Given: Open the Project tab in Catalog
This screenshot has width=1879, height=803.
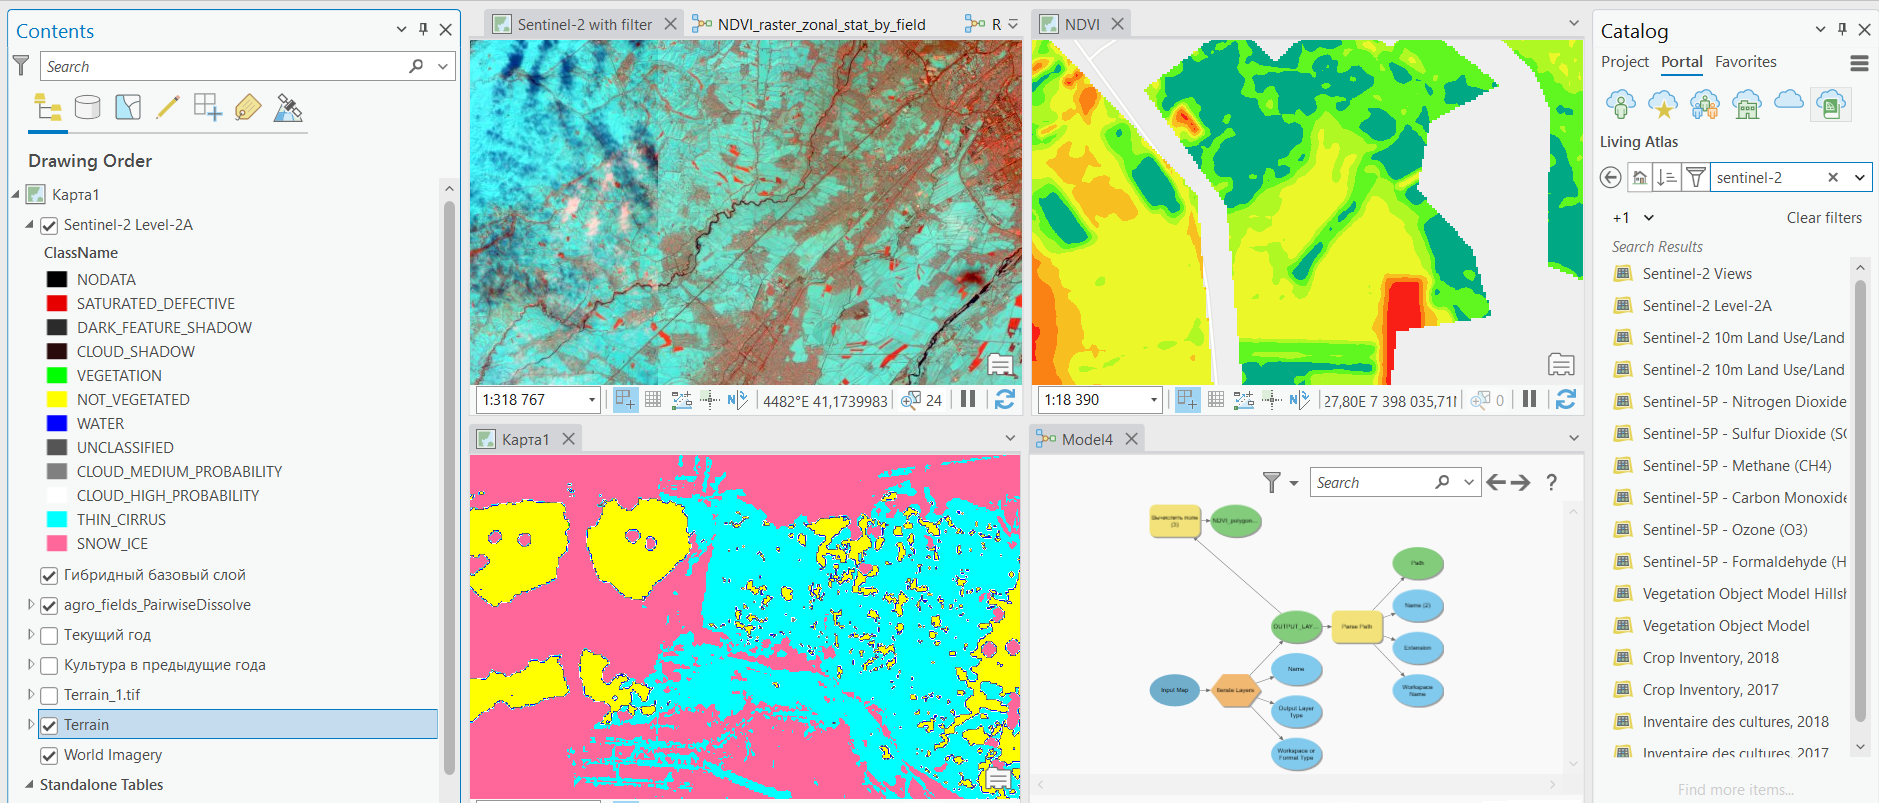Looking at the screenshot, I should pos(1624,62).
